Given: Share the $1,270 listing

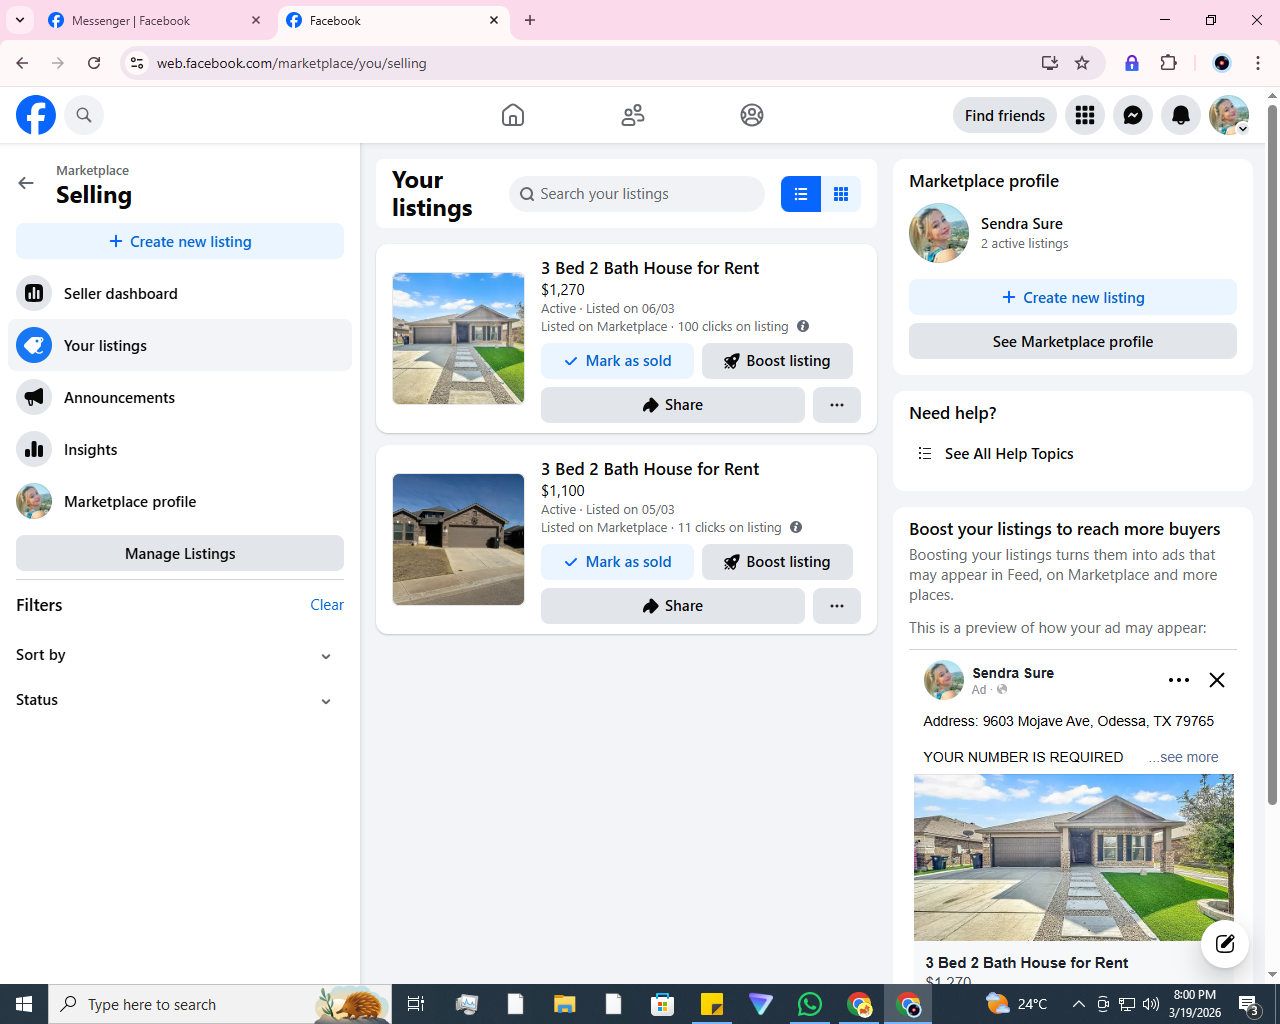Looking at the screenshot, I should 673,405.
